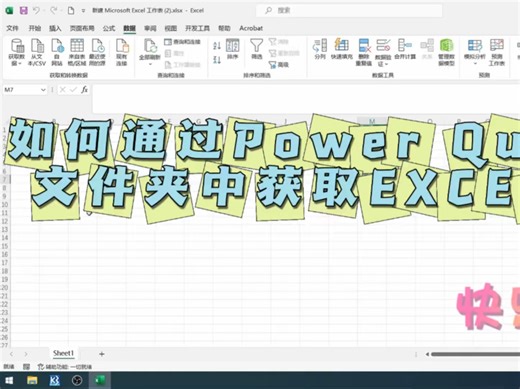Image resolution: width=520 pixels, height=389 pixels.
Task: Expand the Name Box dropdown next to M7
Action: tap(43, 90)
